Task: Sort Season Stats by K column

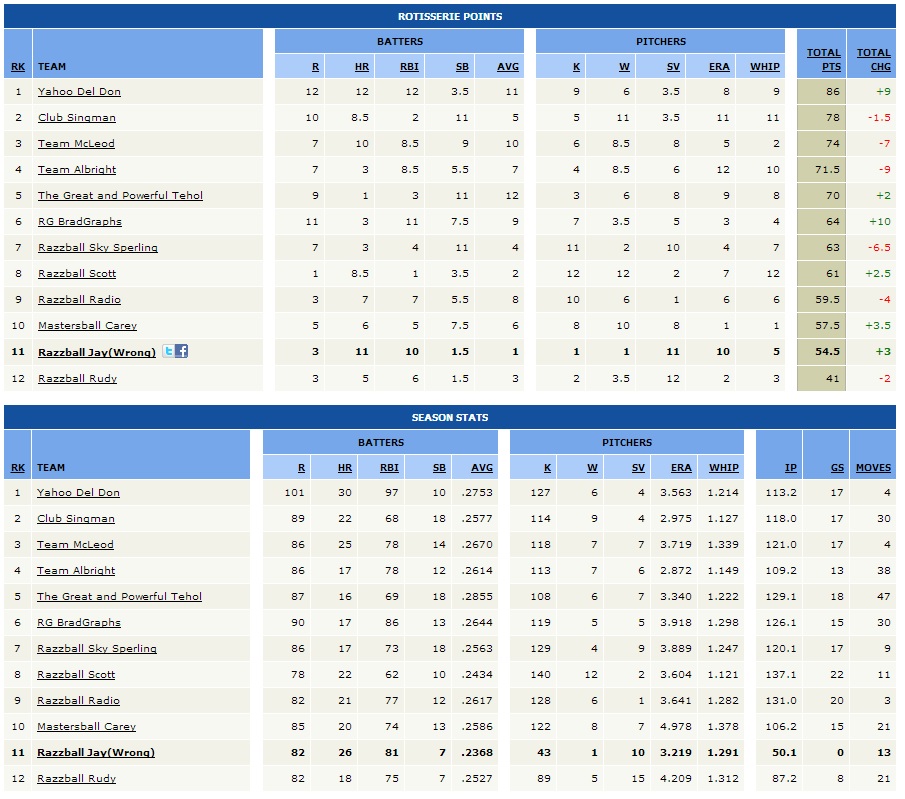Action: point(547,468)
